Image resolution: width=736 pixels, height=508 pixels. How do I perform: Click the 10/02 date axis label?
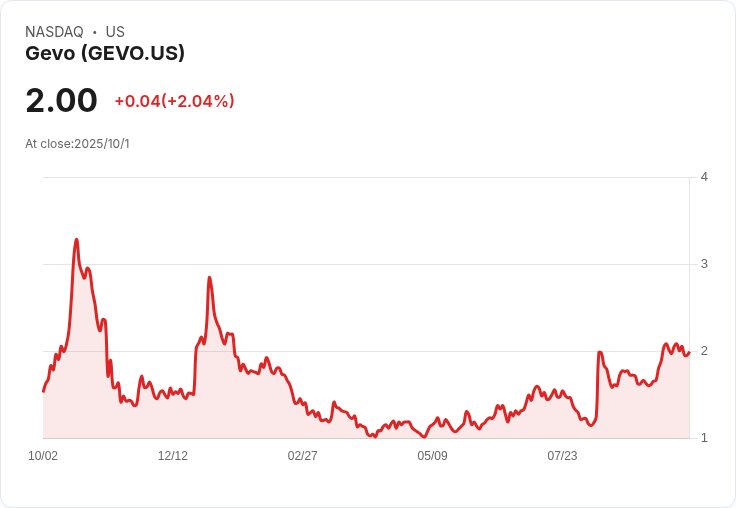pyautogui.click(x=43, y=456)
